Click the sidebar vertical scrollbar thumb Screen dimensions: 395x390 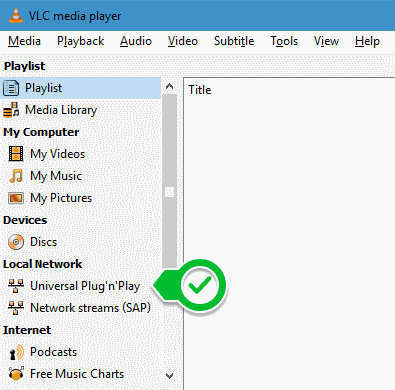click(x=169, y=182)
